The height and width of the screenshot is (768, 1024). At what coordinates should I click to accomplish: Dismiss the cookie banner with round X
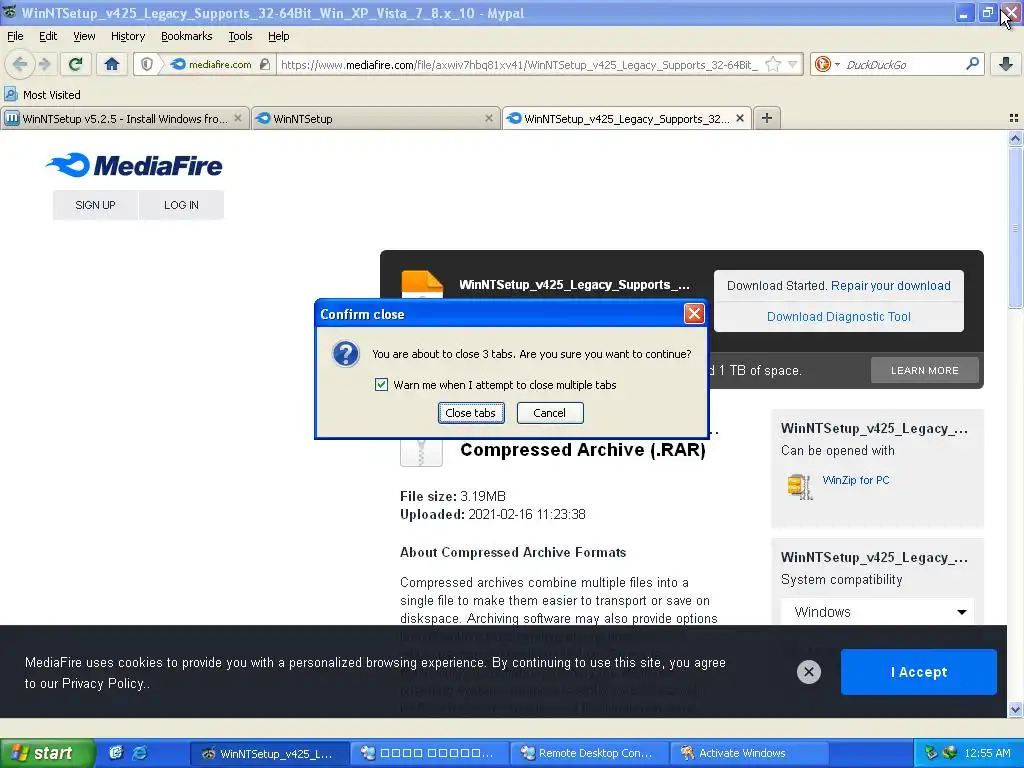click(x=808, y=671)
